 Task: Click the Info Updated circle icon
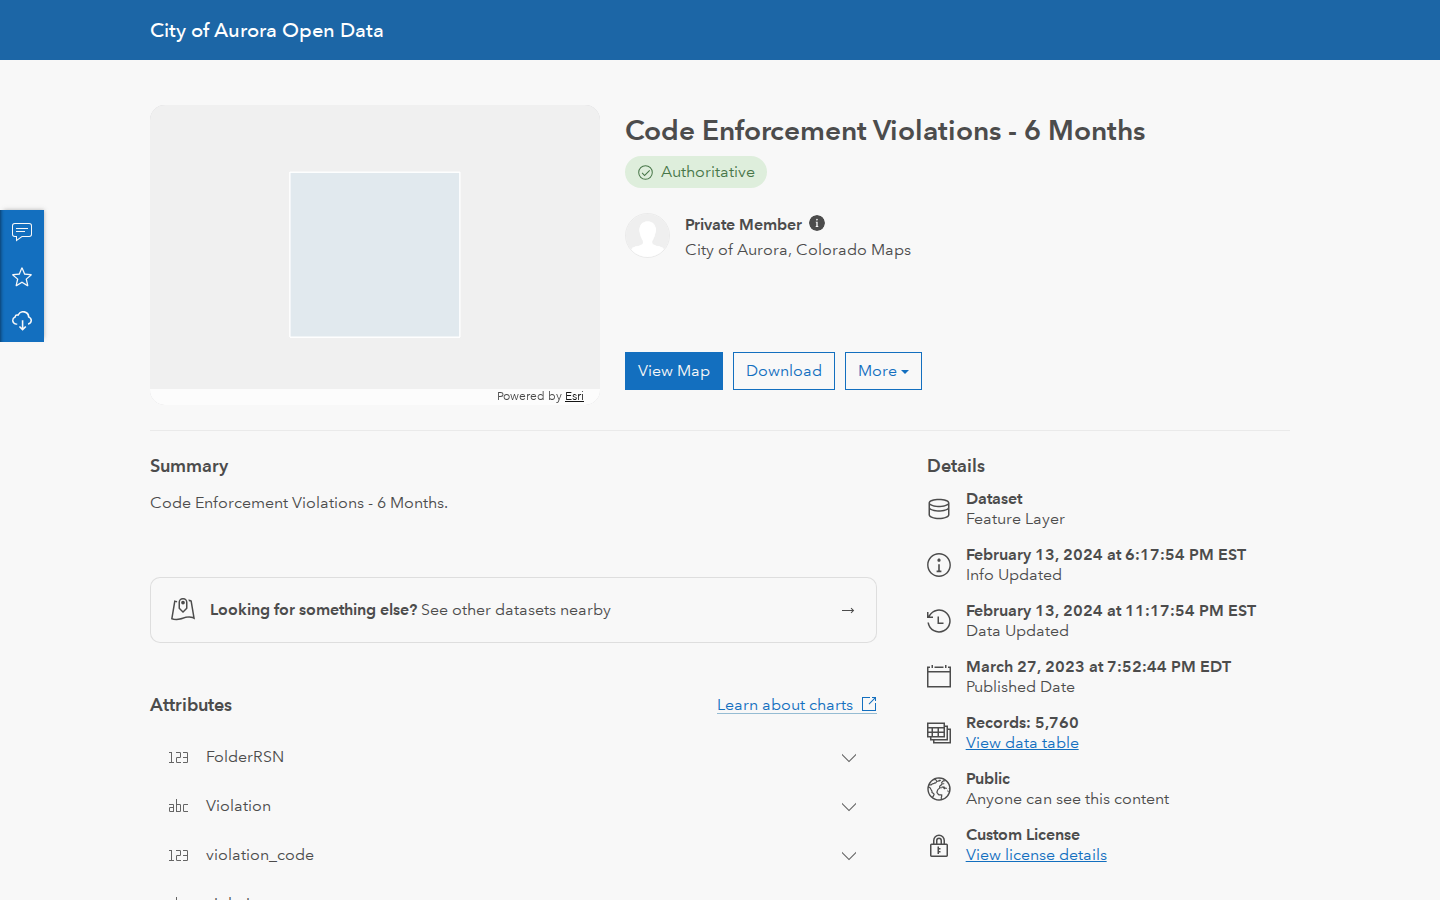coord(939,565)
